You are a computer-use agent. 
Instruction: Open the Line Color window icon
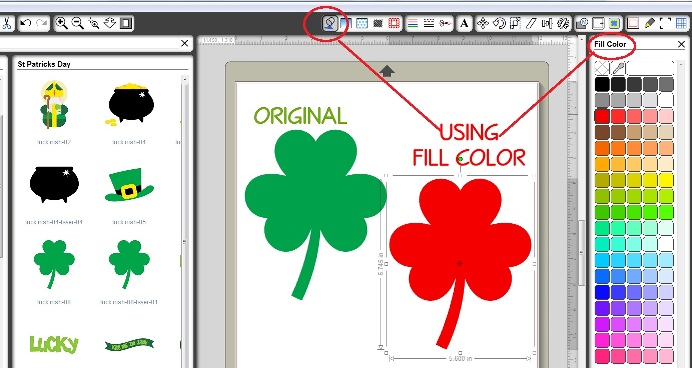tap(413, 23)
